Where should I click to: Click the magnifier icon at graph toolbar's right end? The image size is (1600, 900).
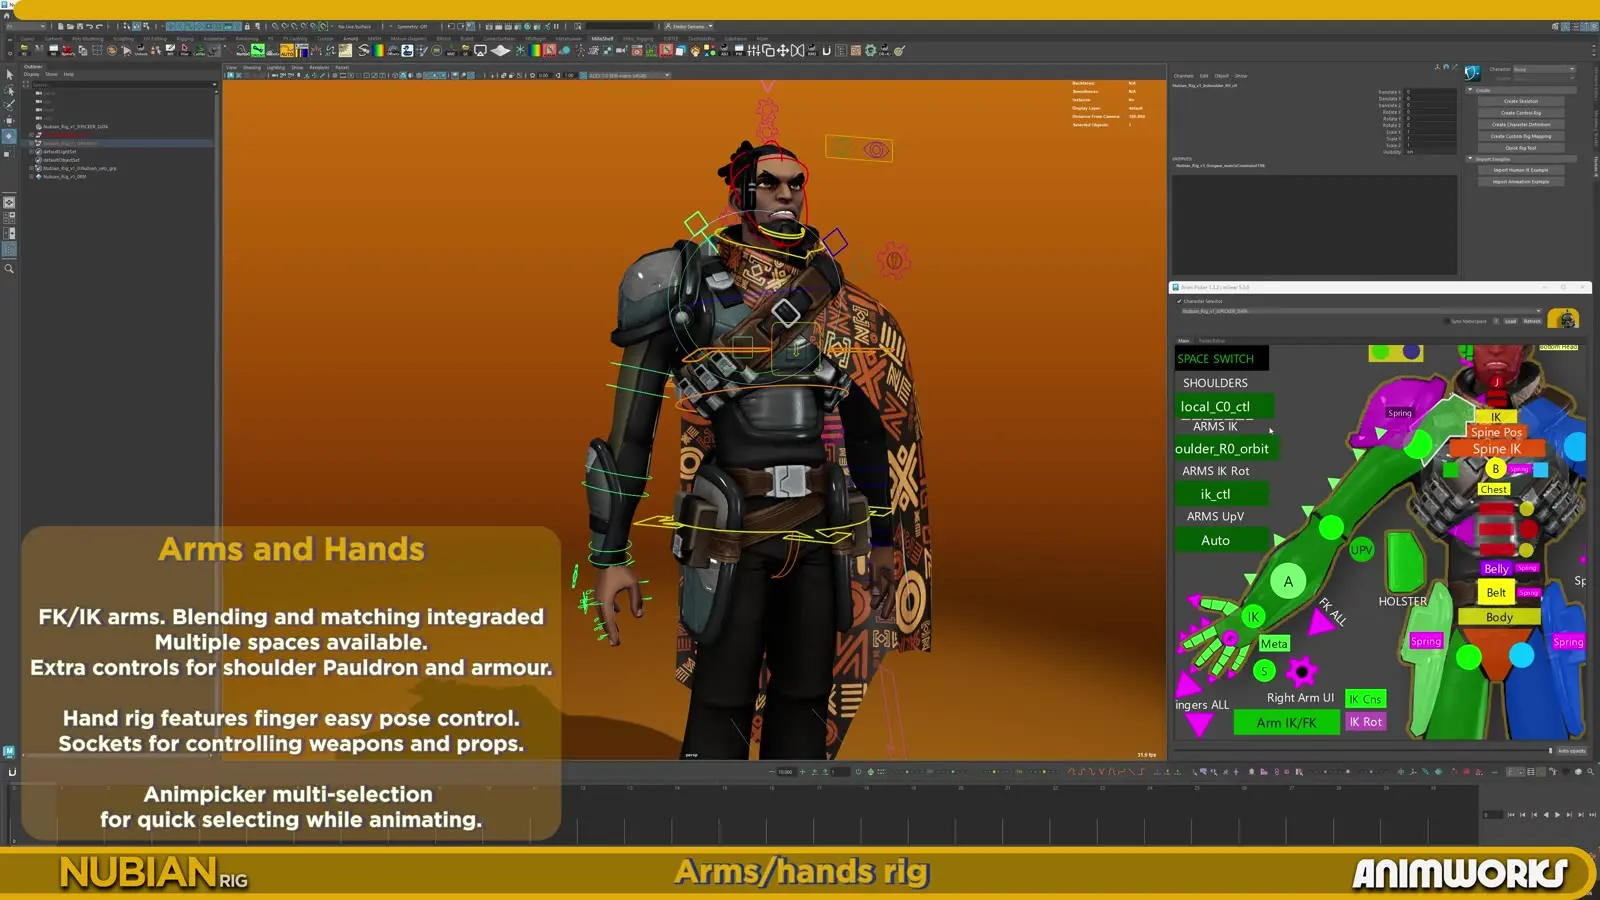1590,772
